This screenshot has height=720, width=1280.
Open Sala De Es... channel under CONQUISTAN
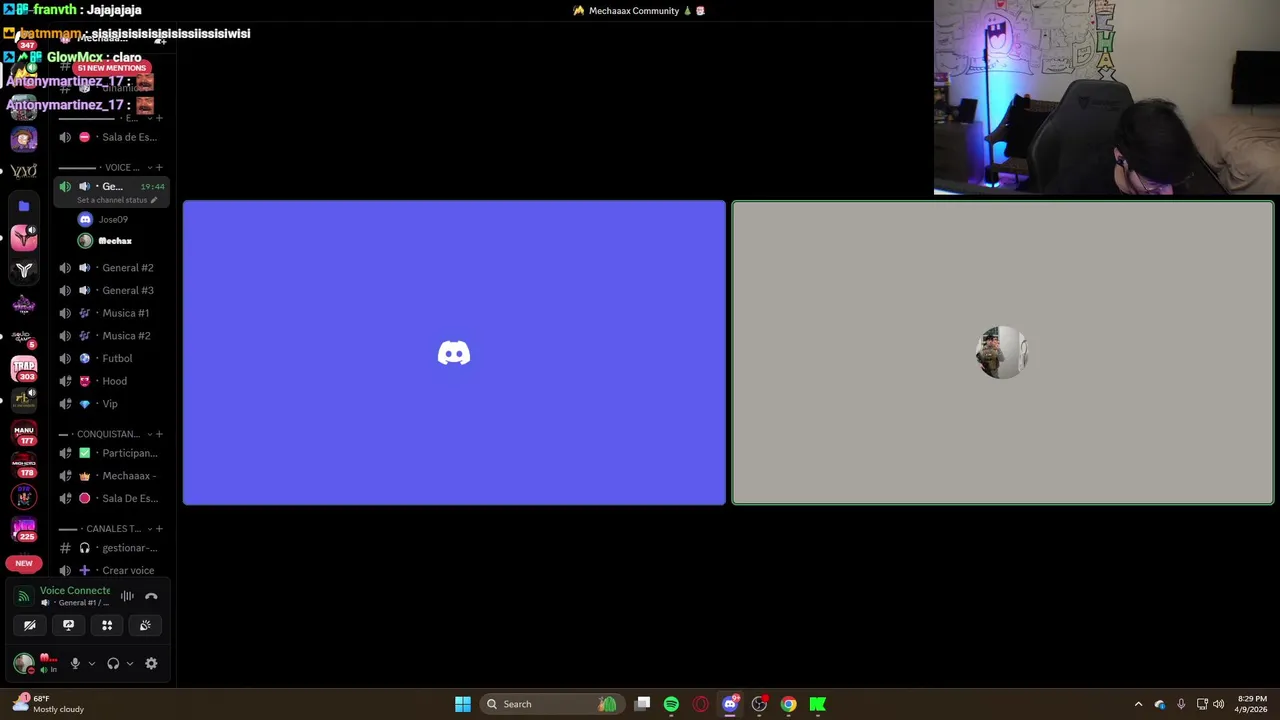(112, 498)
